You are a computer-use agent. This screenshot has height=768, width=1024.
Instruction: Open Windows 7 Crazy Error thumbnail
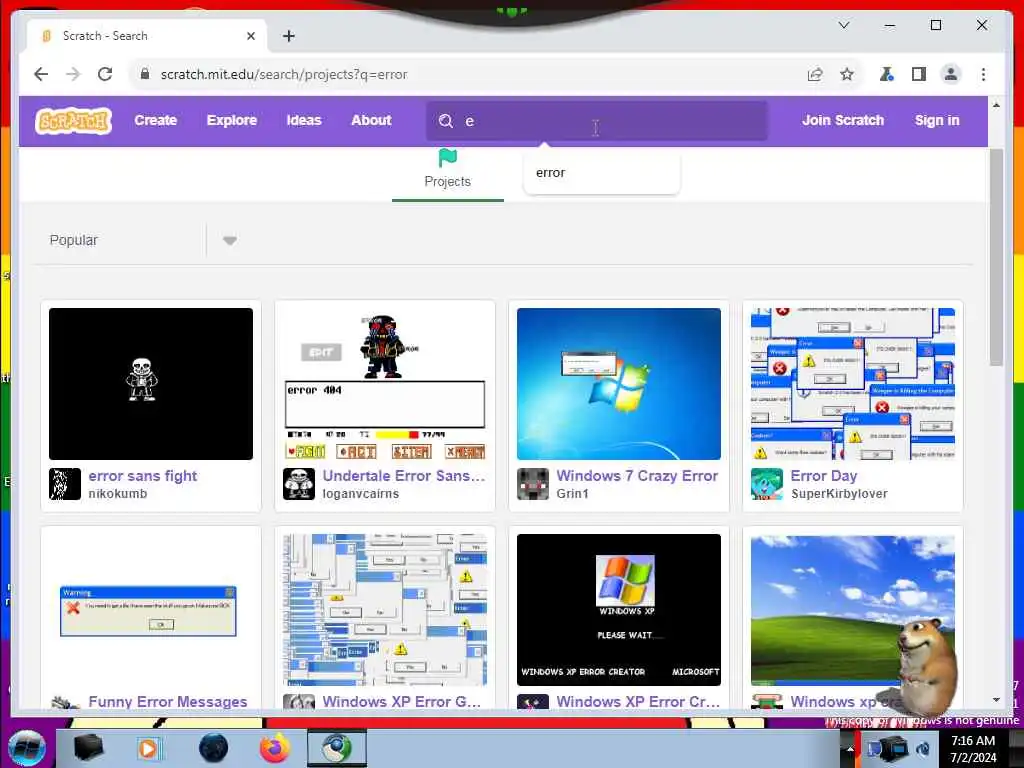pos(618,384)
